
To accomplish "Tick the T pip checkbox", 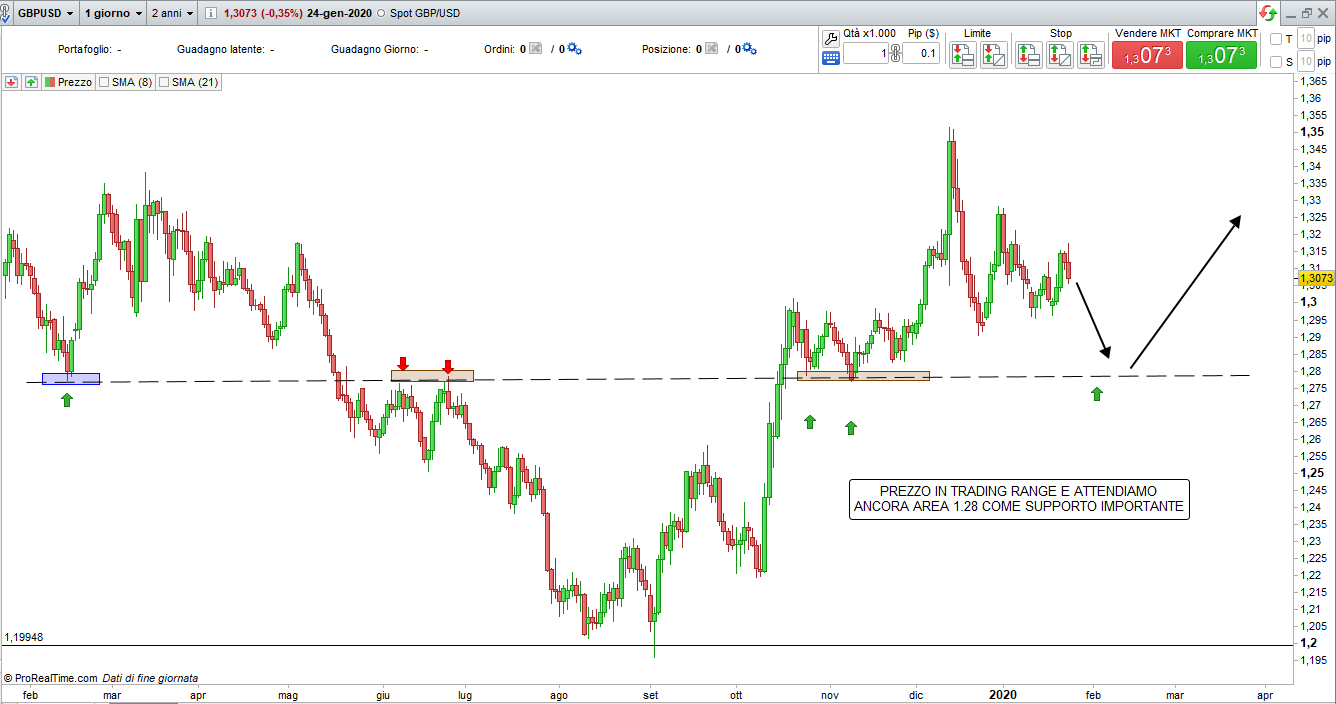I will coord(1275,39).
